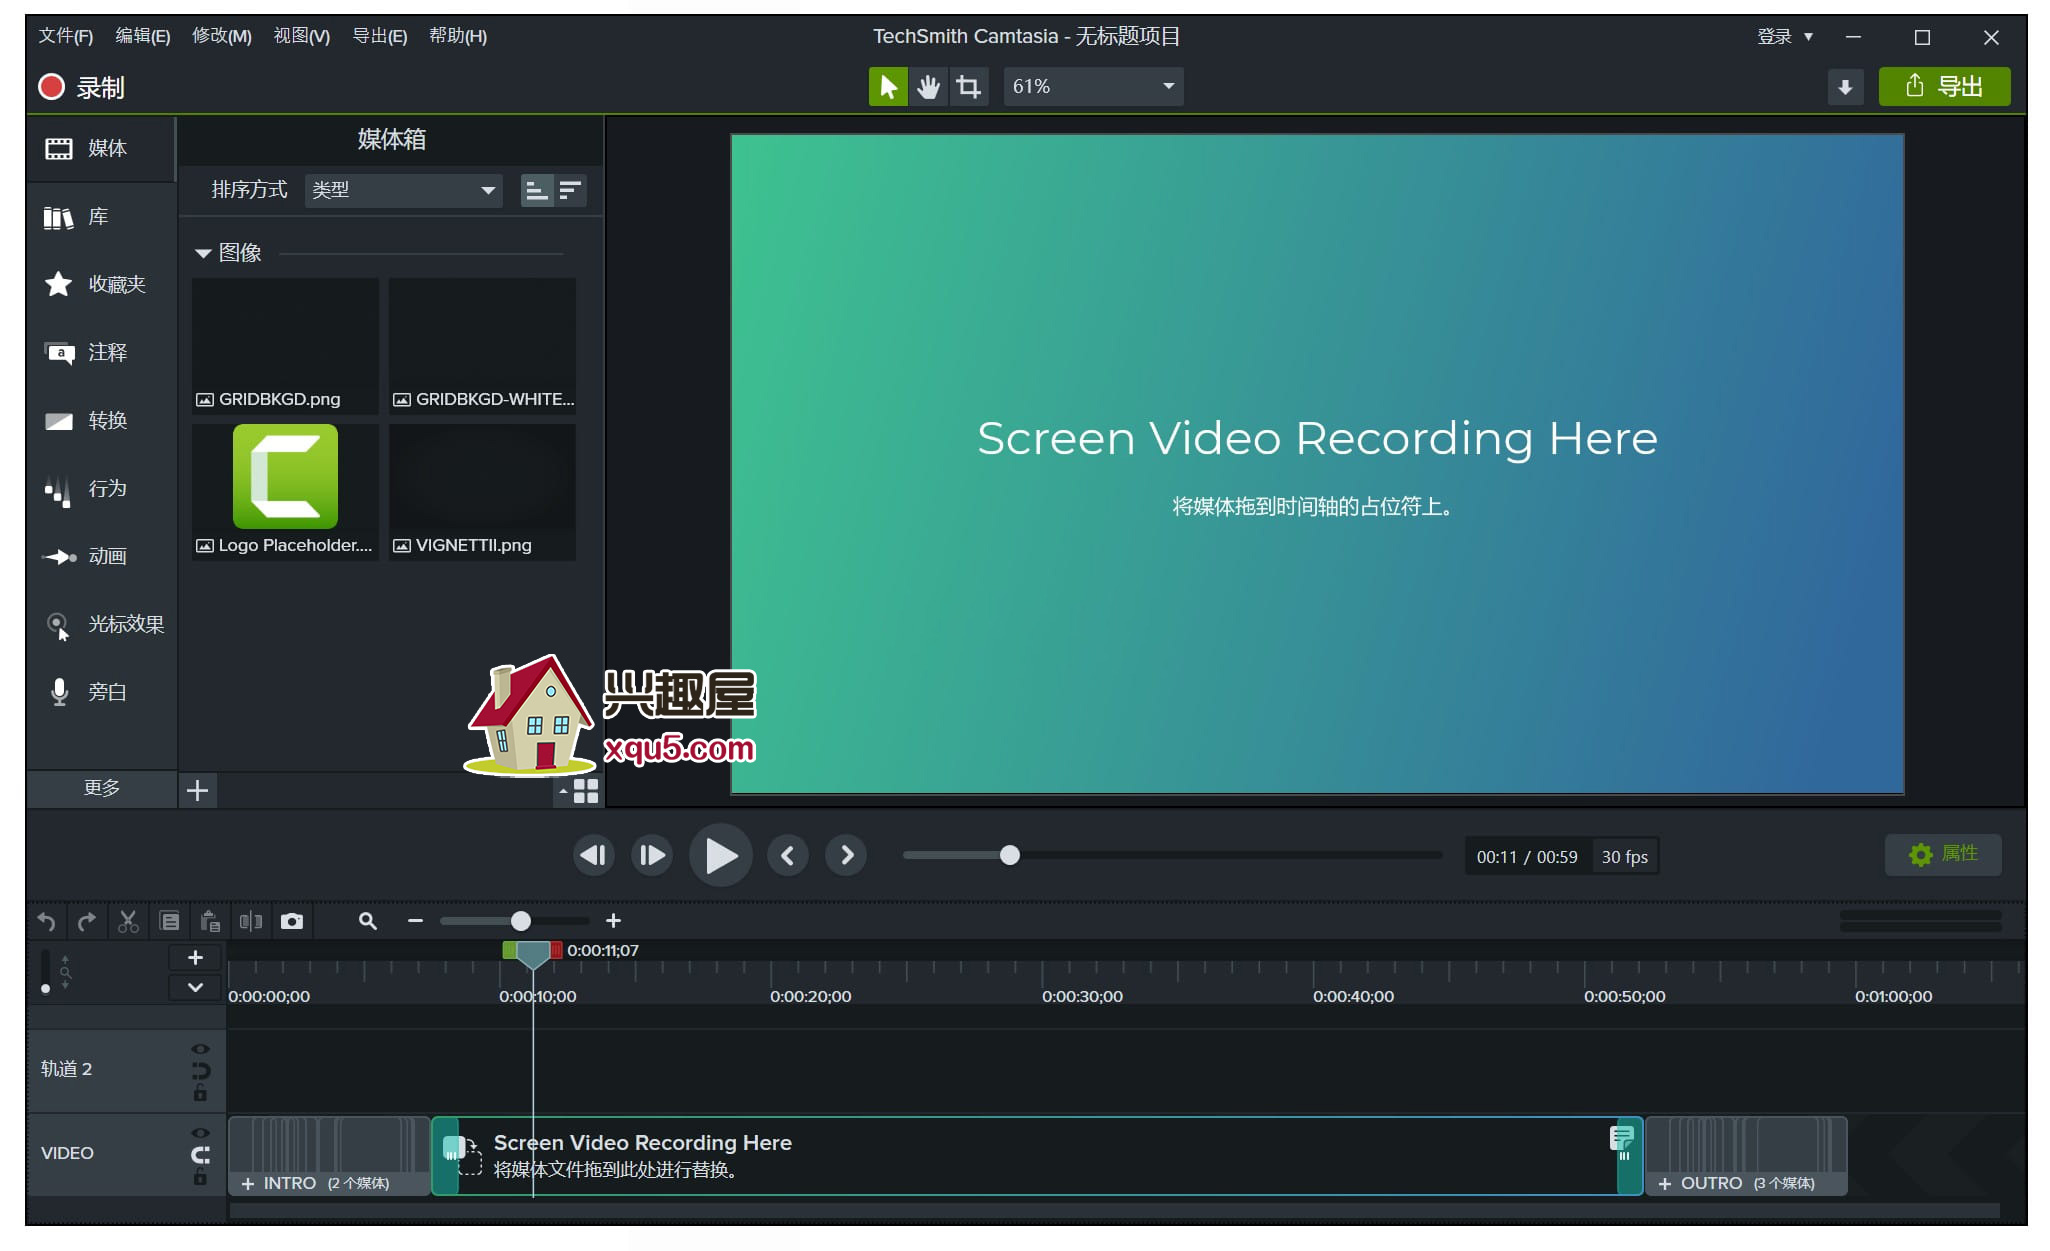Toggle lock for 轨道 2
Screen dimensions: 2050x1251
pos(200,1093)
